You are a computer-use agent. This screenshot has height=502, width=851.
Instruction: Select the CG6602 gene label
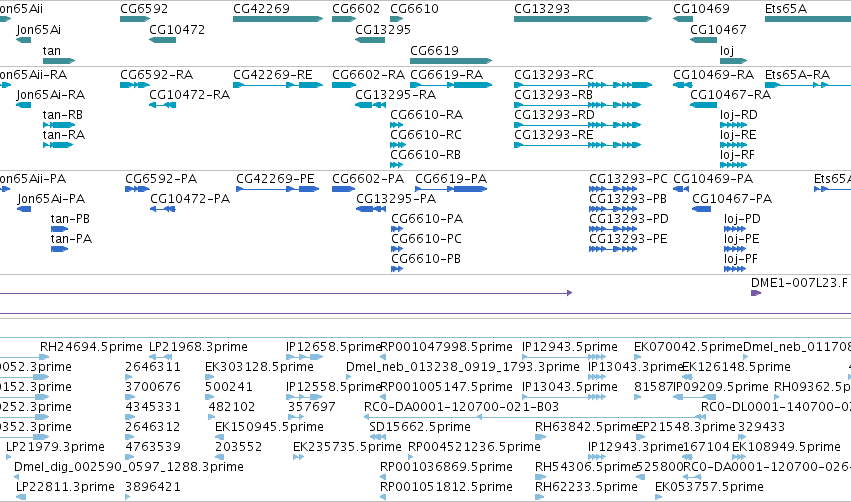pyautogui.click(x=356, y=9)
